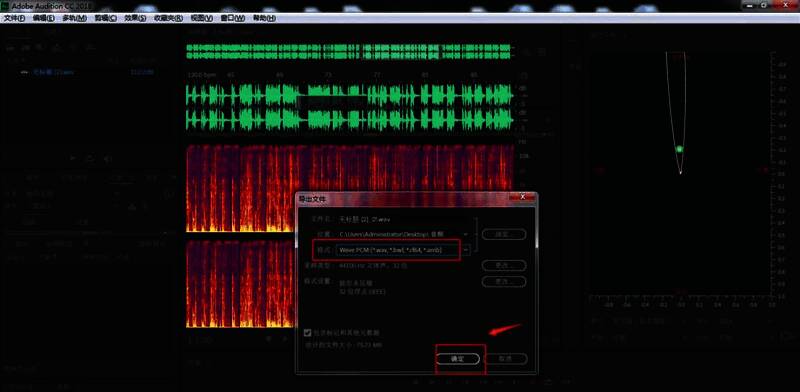The image size is (800, 392).
Task: Open the 窗口(W) menu
Action: point(233,18)
